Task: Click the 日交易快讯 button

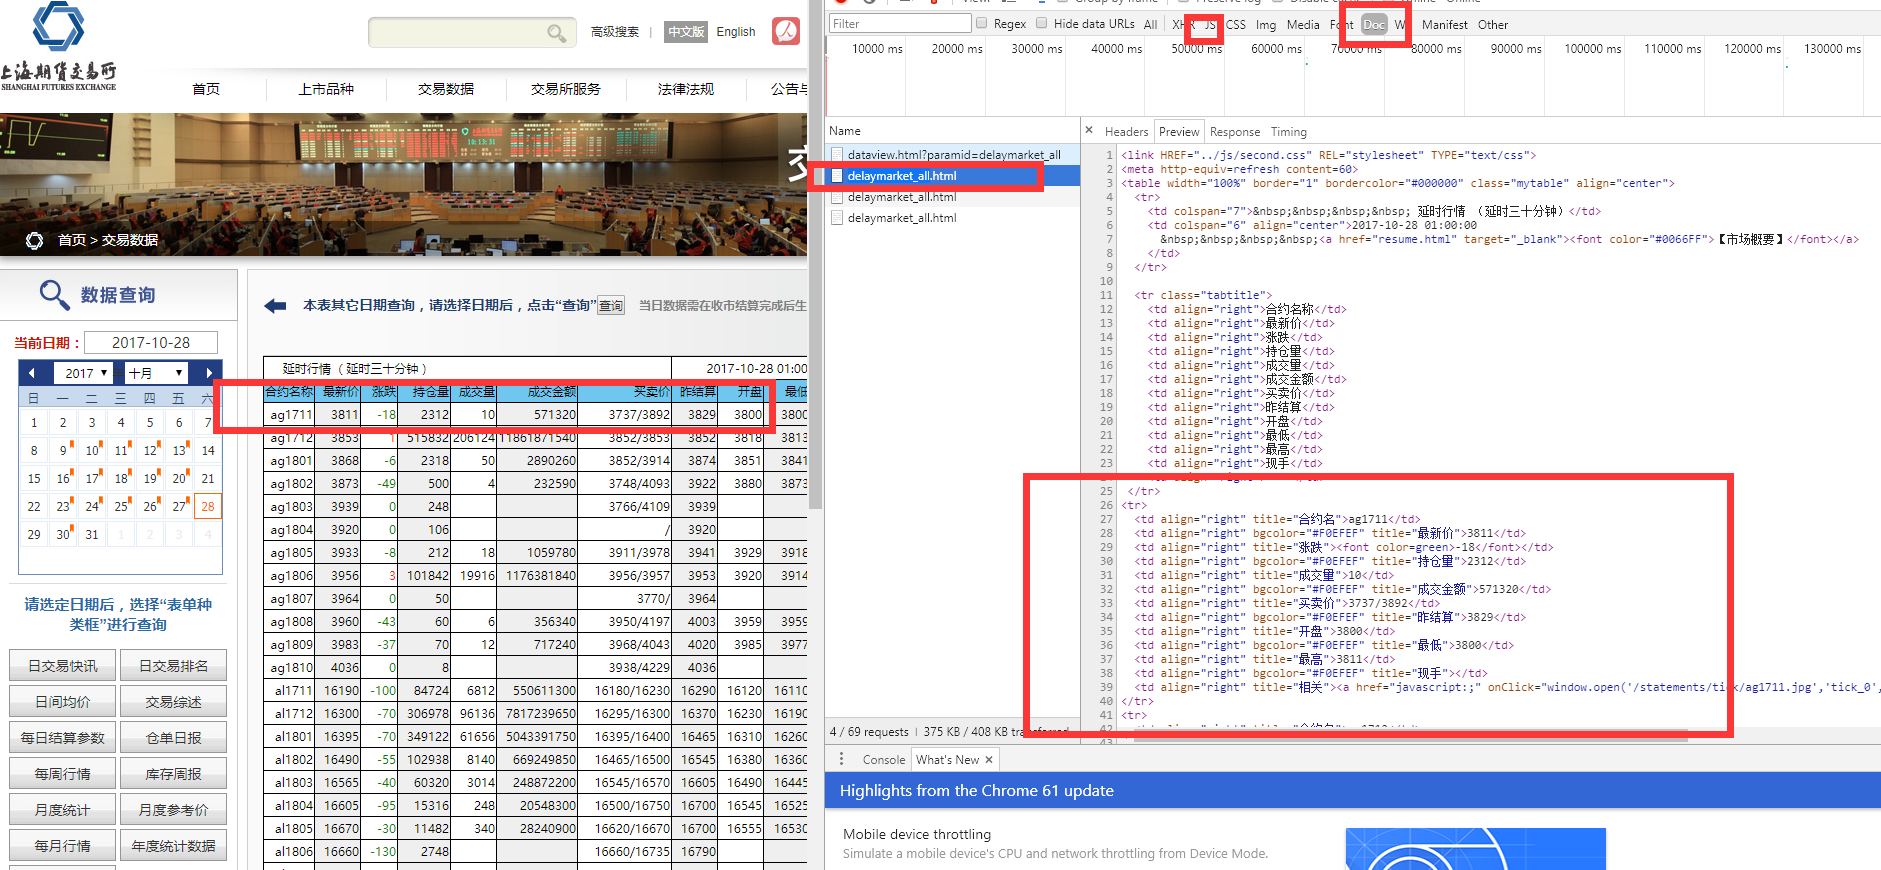Action: pos(63,666)
